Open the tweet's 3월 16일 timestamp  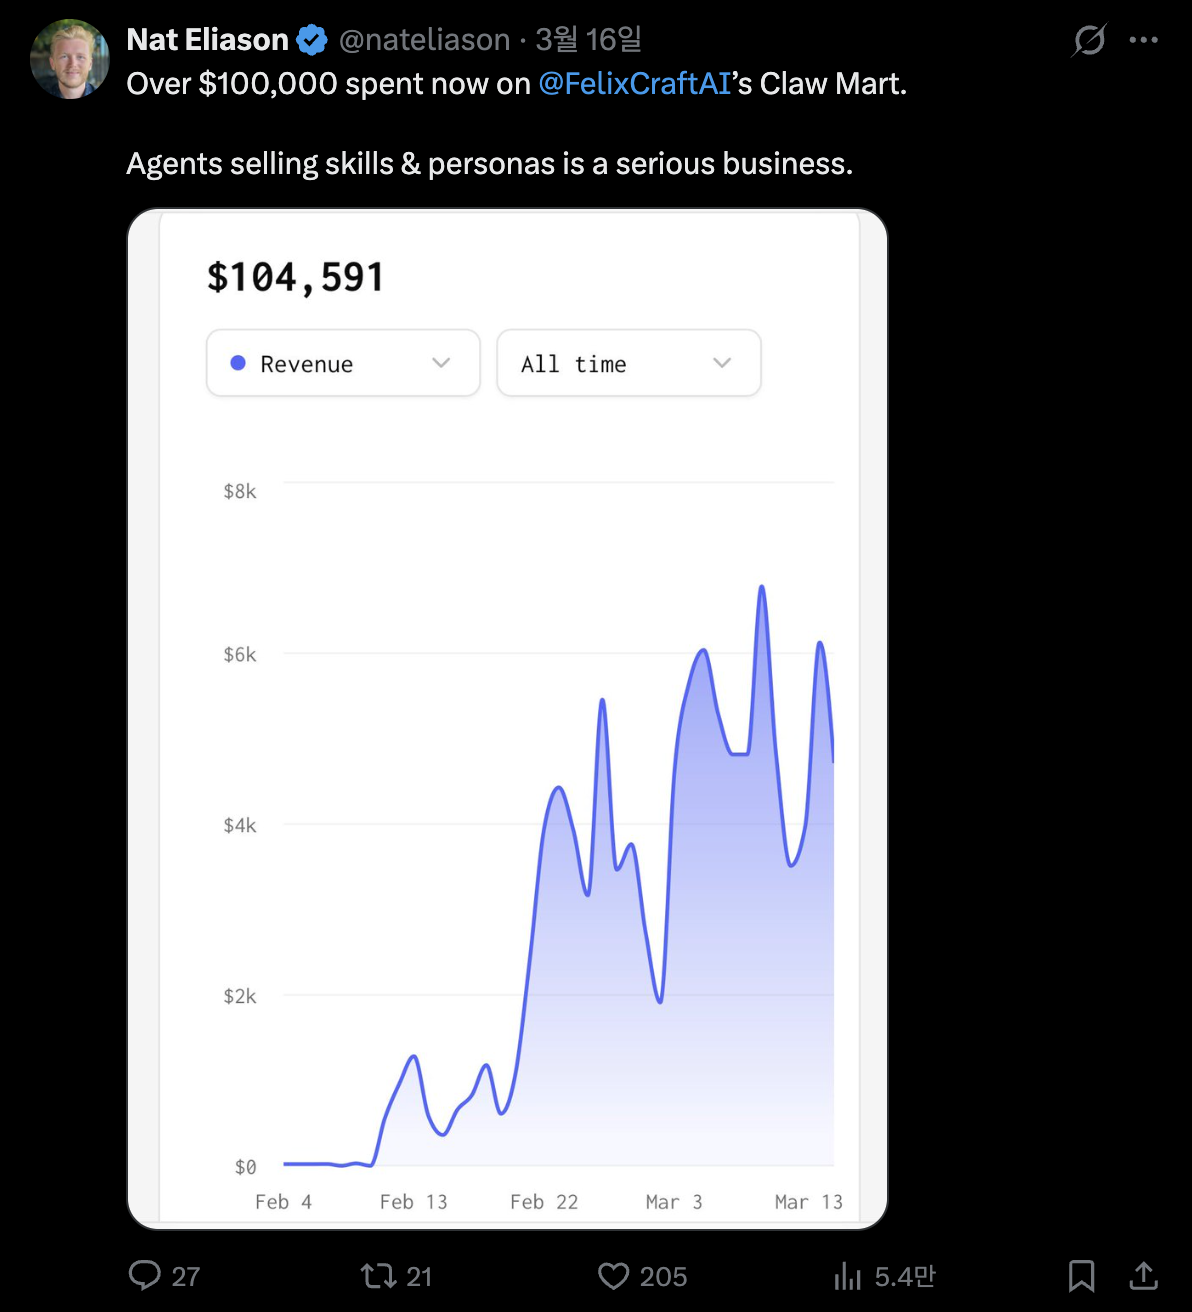[x=588, y=40]
